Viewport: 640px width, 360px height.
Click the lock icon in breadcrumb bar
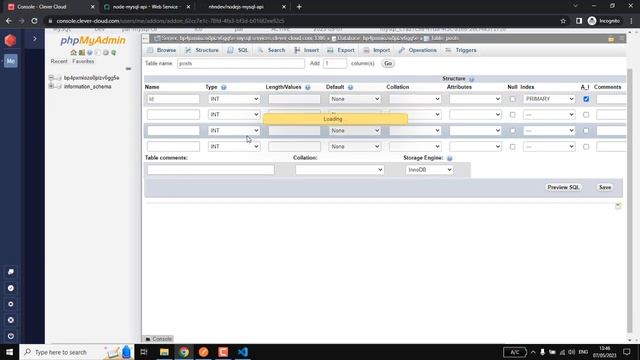(611, 39)
